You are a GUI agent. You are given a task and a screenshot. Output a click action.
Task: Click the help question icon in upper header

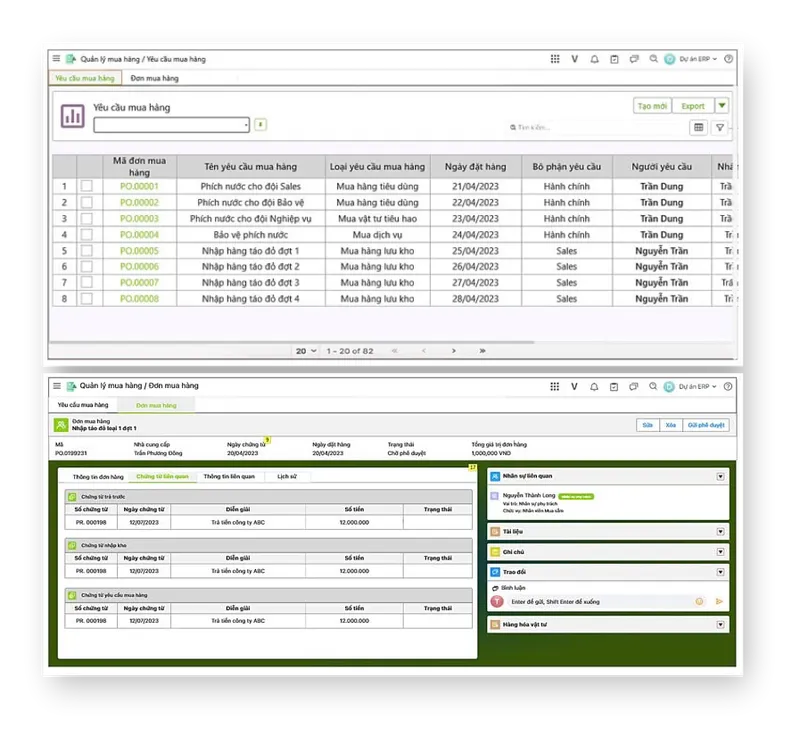(729, 59)
